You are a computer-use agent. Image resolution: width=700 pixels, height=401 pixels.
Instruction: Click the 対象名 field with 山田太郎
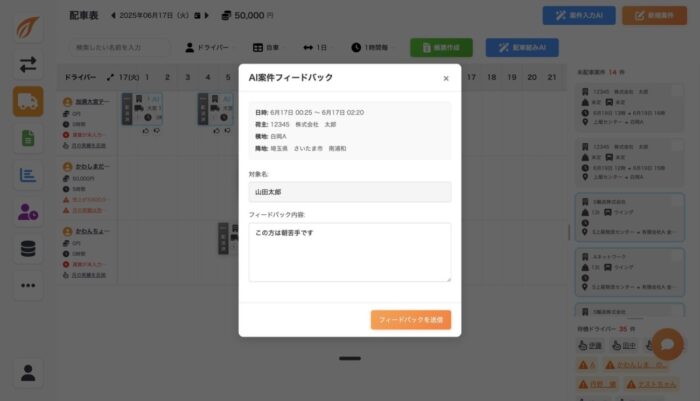349,192
